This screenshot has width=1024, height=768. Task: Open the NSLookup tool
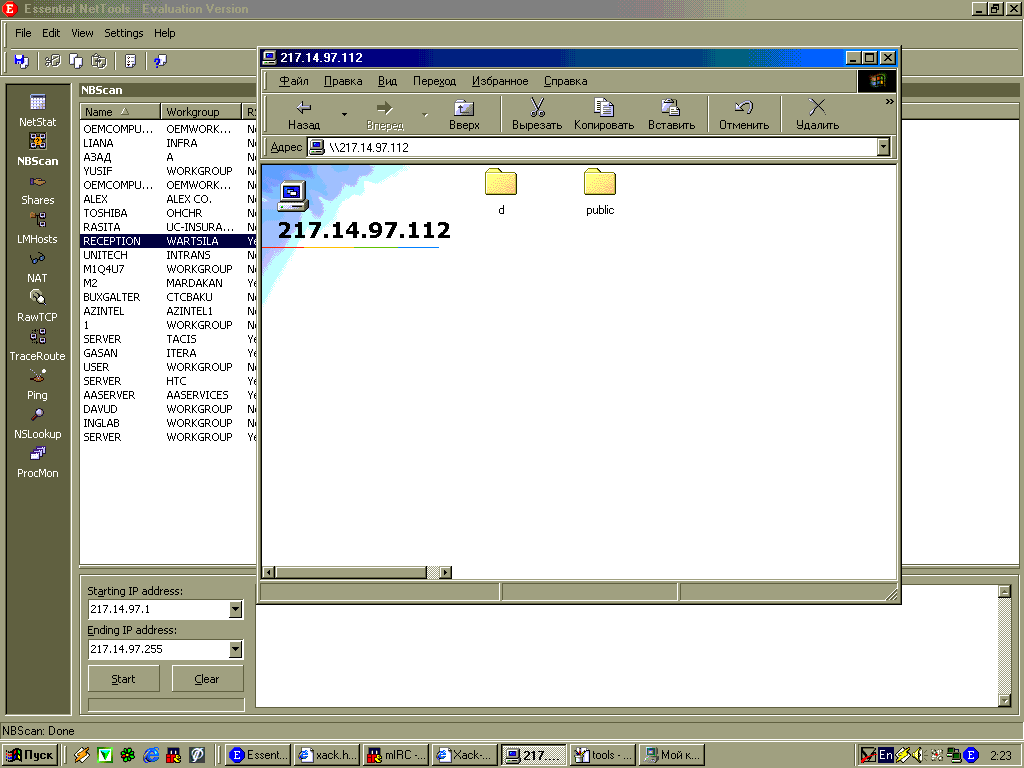pos(38,421)
